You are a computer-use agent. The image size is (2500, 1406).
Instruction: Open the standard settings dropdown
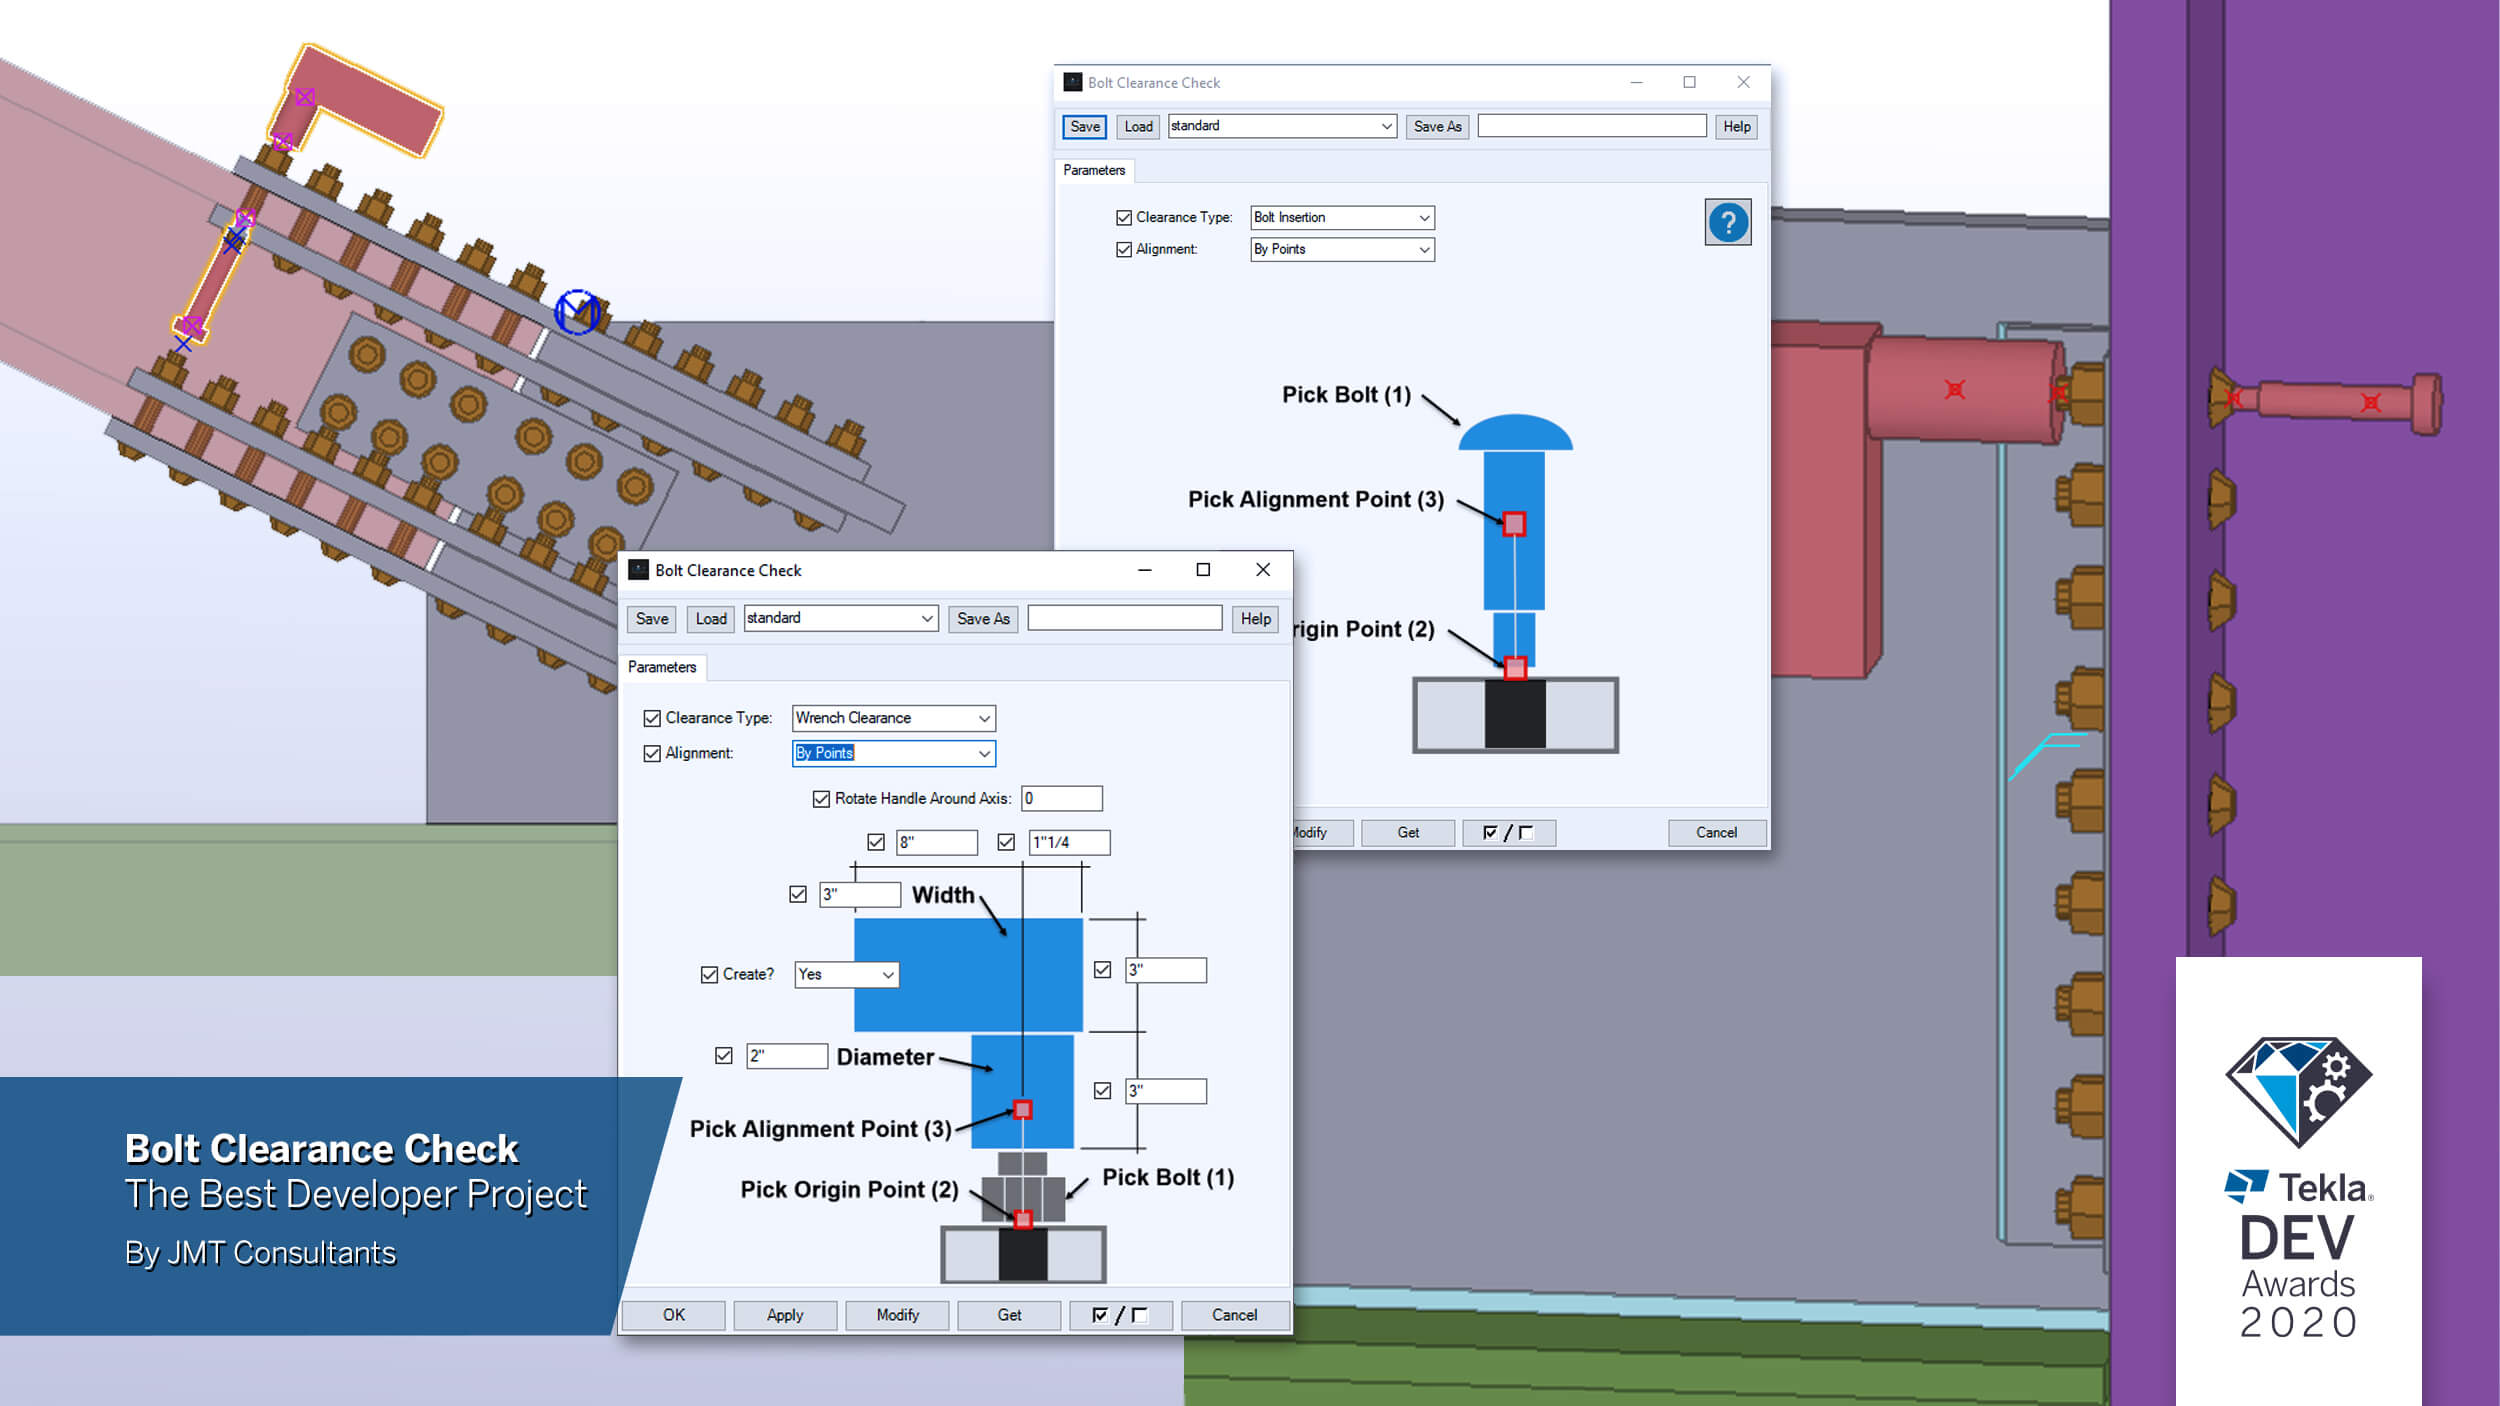[925, 618]
